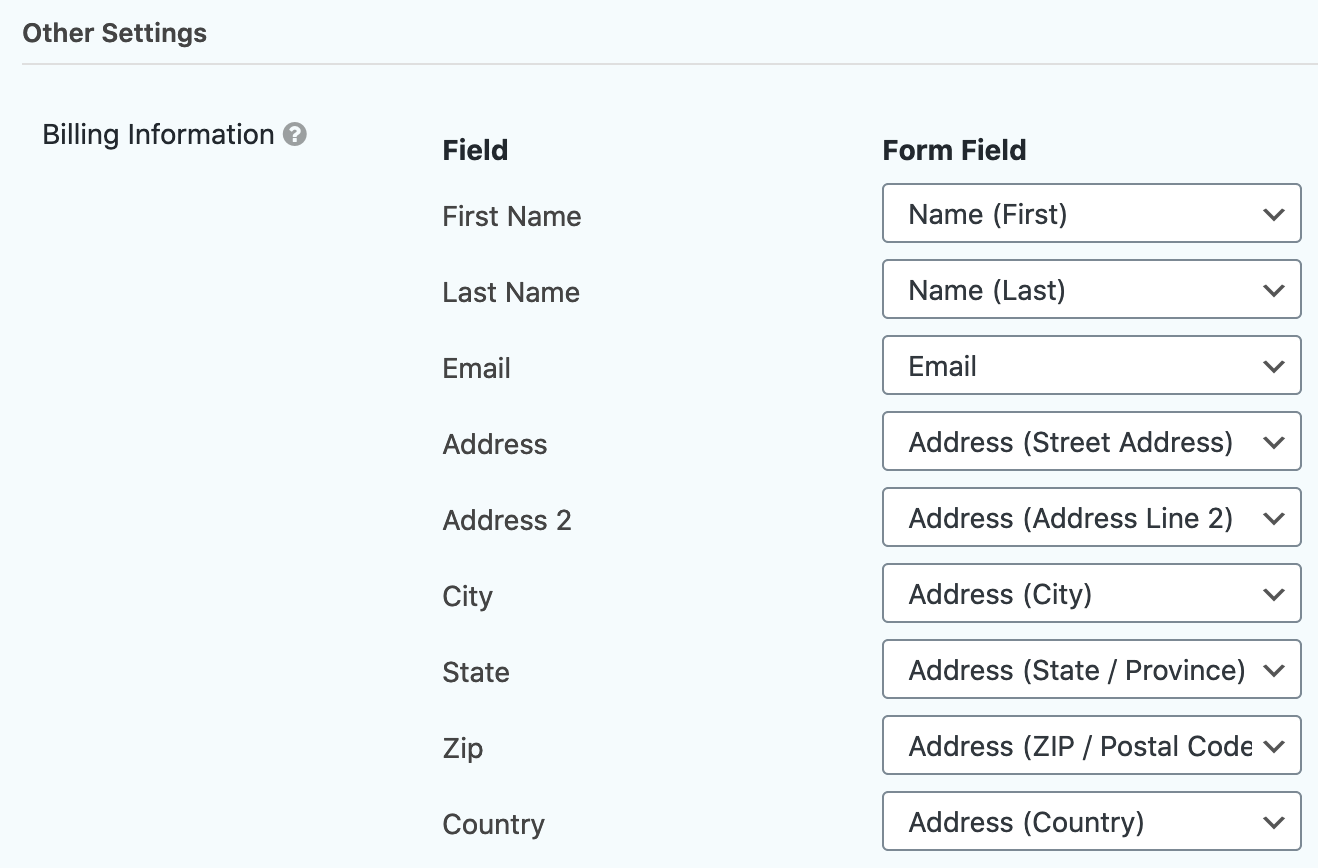Viewport: 1318px width, 868px height.
Task: Click the Billing Information help icon
Action: point(294,134)
